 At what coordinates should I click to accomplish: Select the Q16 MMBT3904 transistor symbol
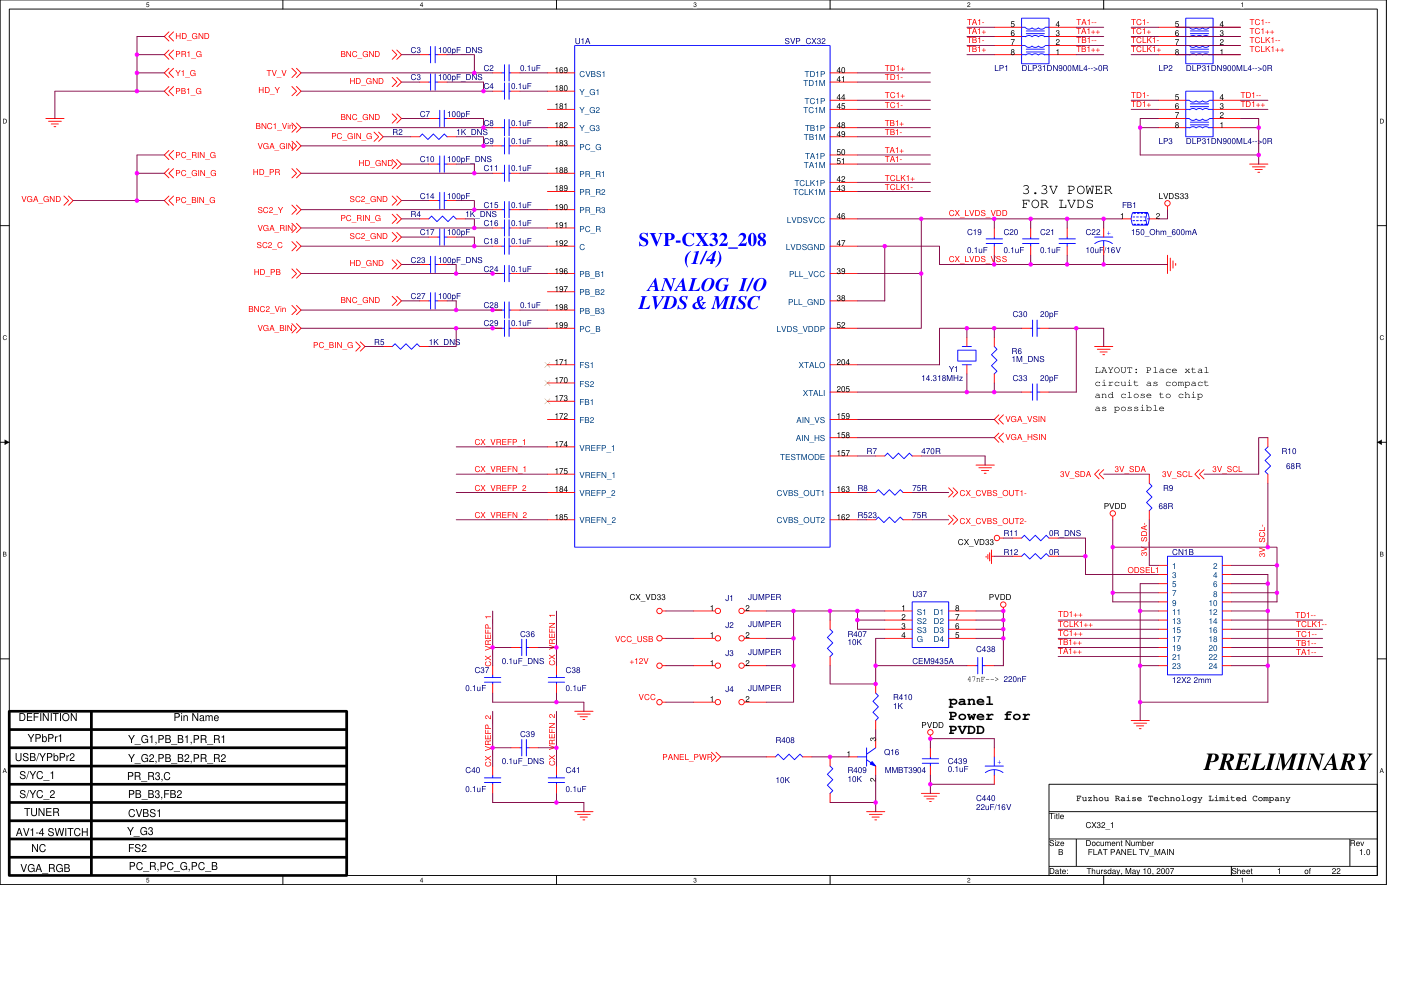[871, 756]
